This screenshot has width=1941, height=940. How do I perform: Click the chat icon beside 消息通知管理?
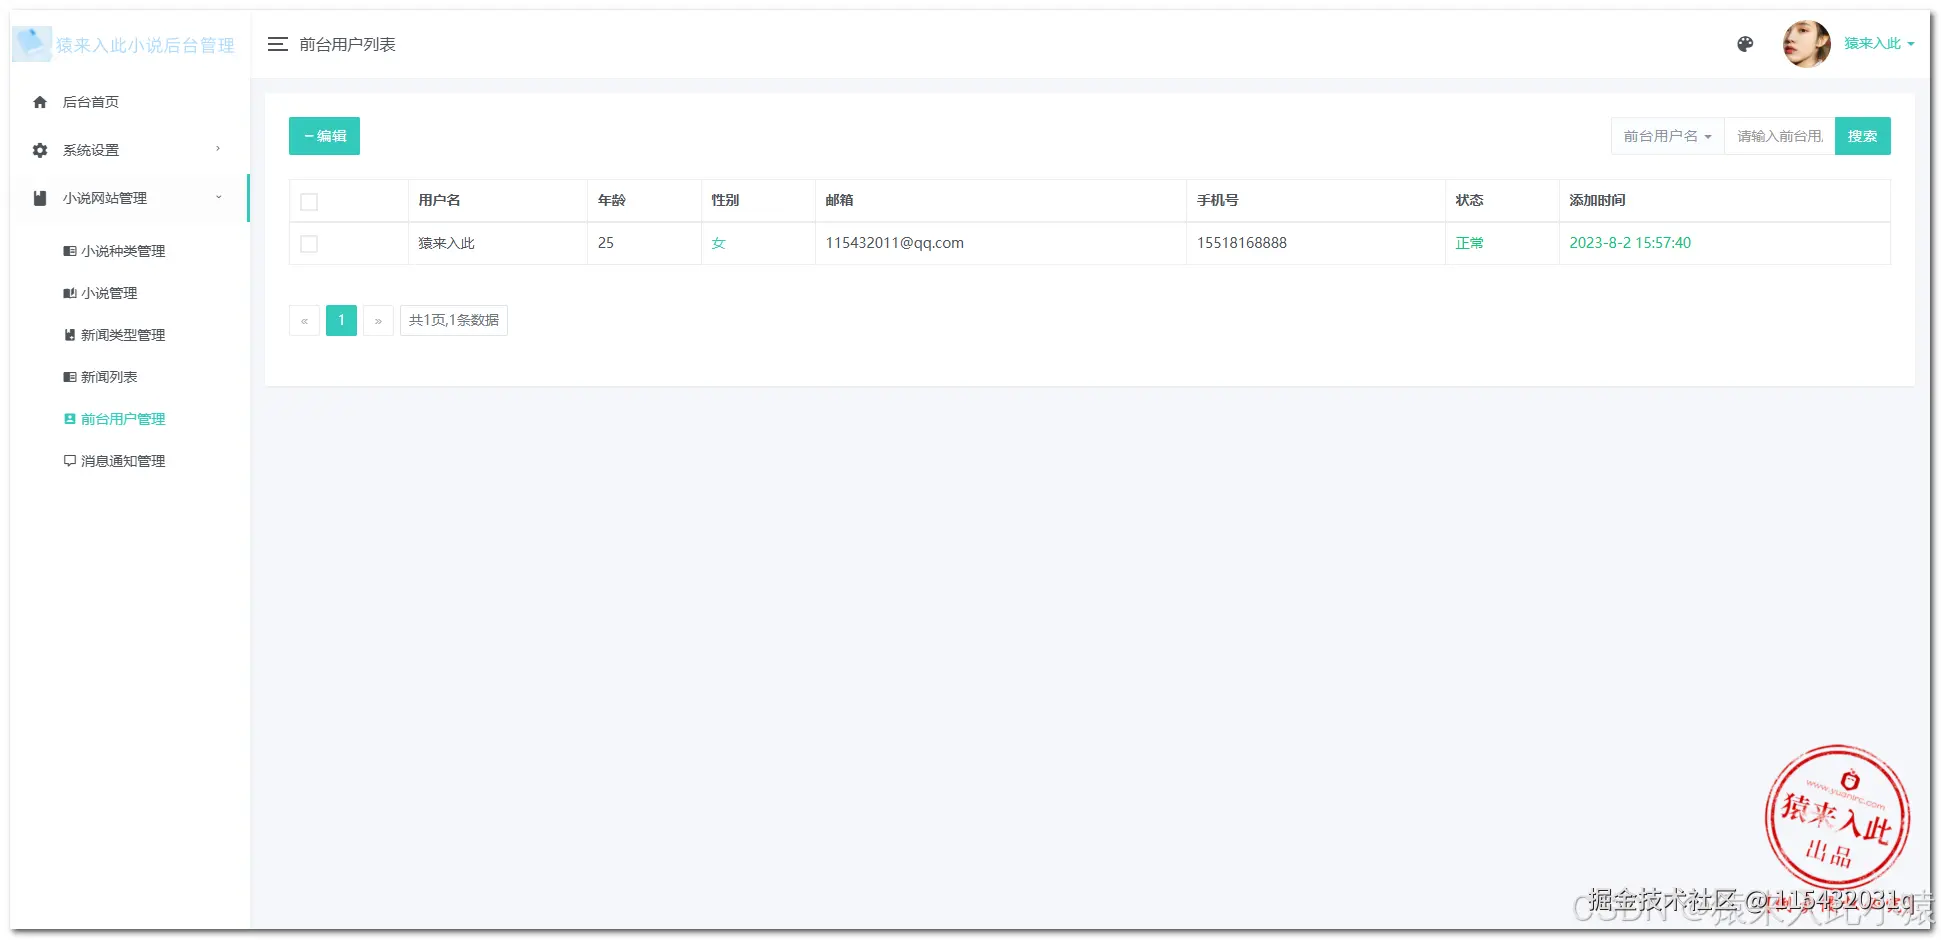[70, 461]
